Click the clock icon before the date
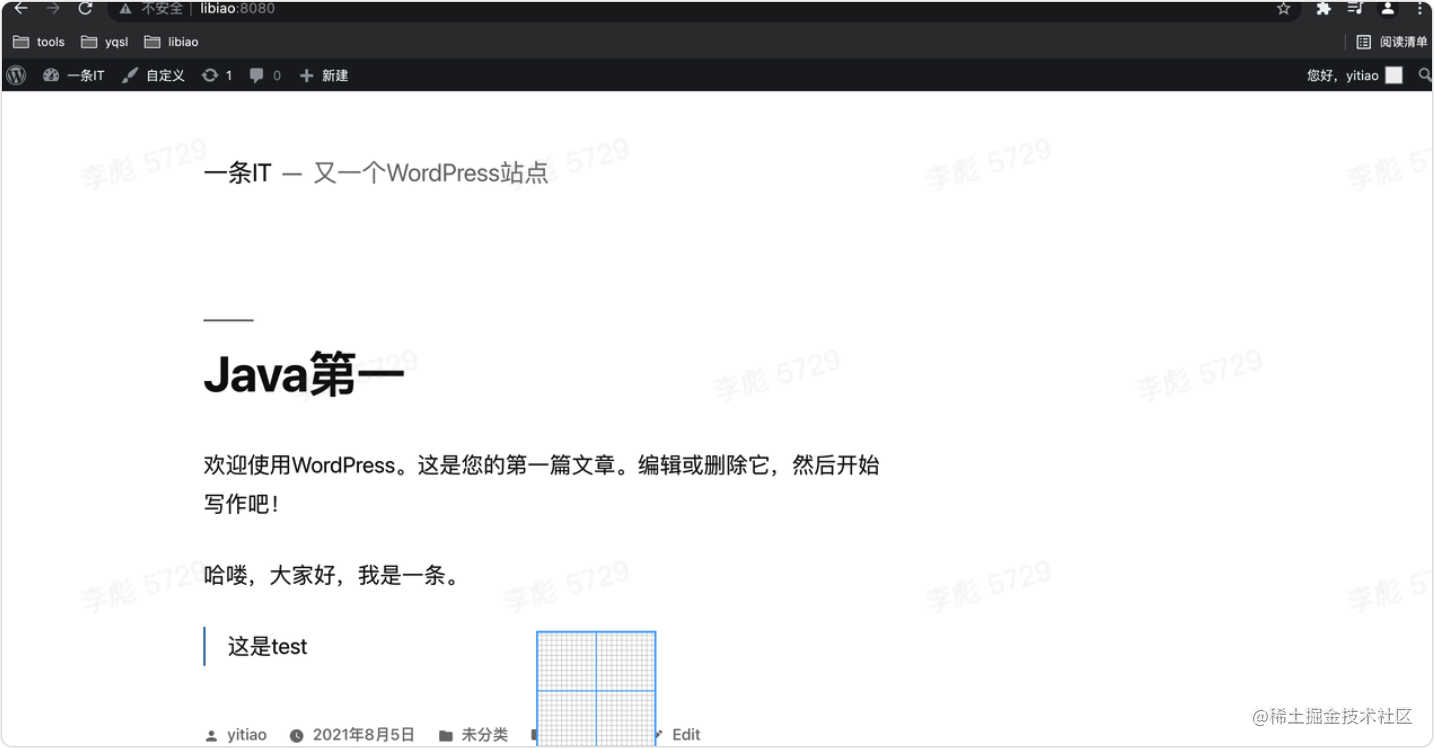The width and height of the screenshot is (1434, 748). (297, 736)
